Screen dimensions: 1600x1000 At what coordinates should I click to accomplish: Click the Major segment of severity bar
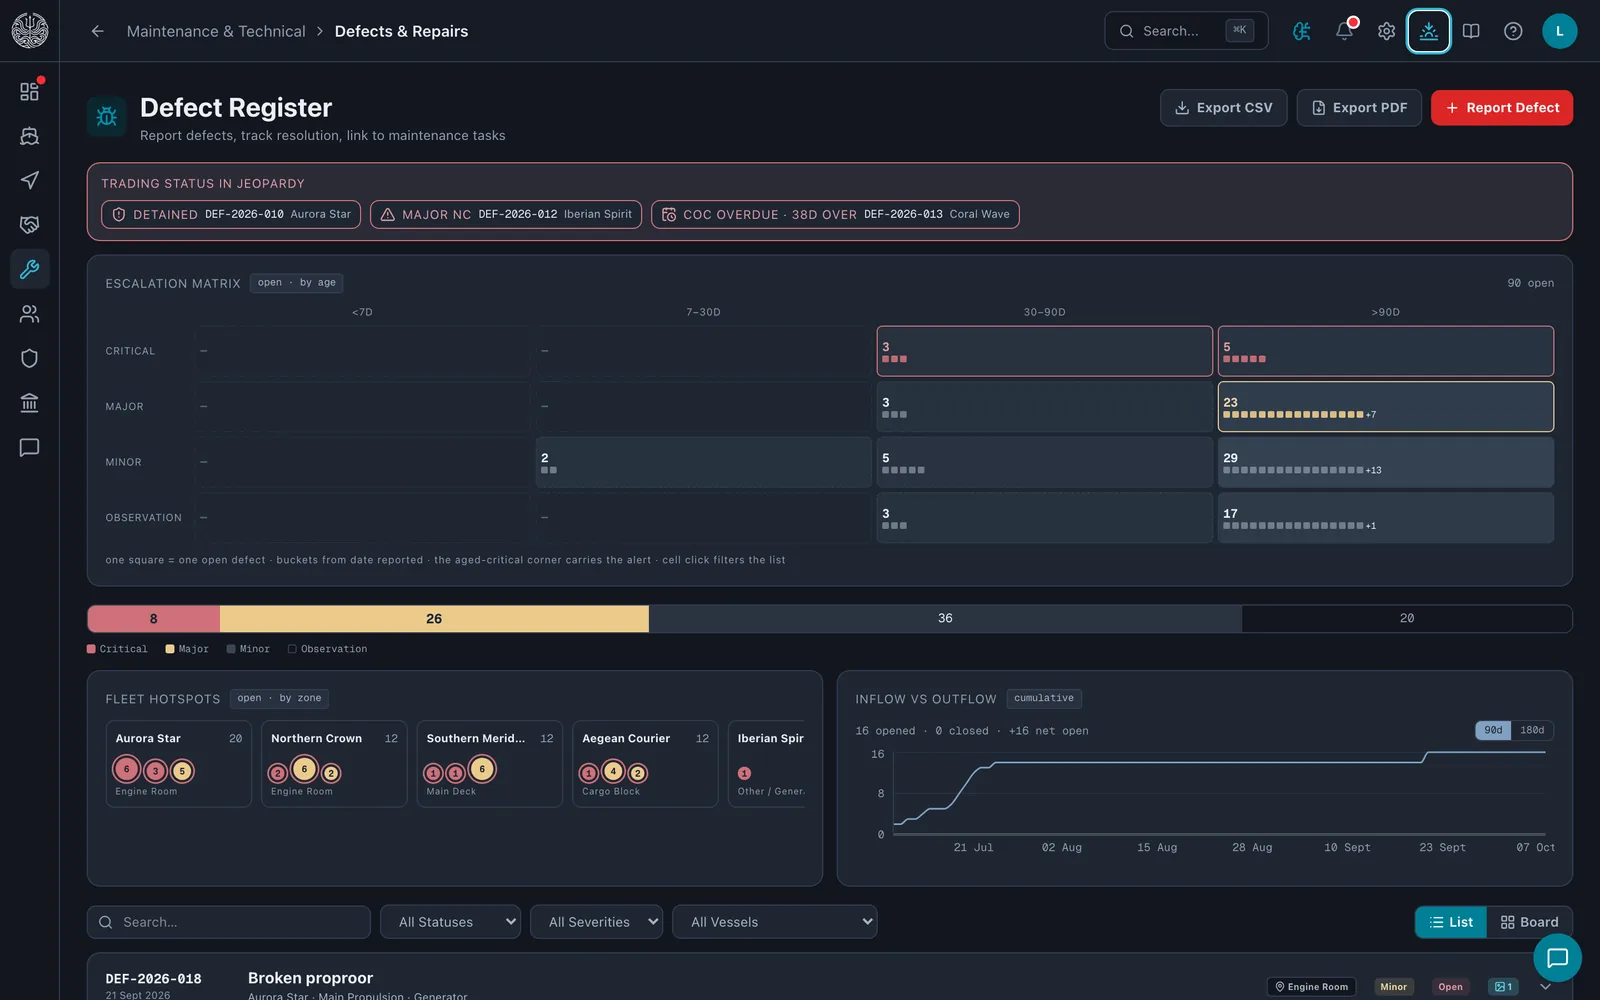434,619
